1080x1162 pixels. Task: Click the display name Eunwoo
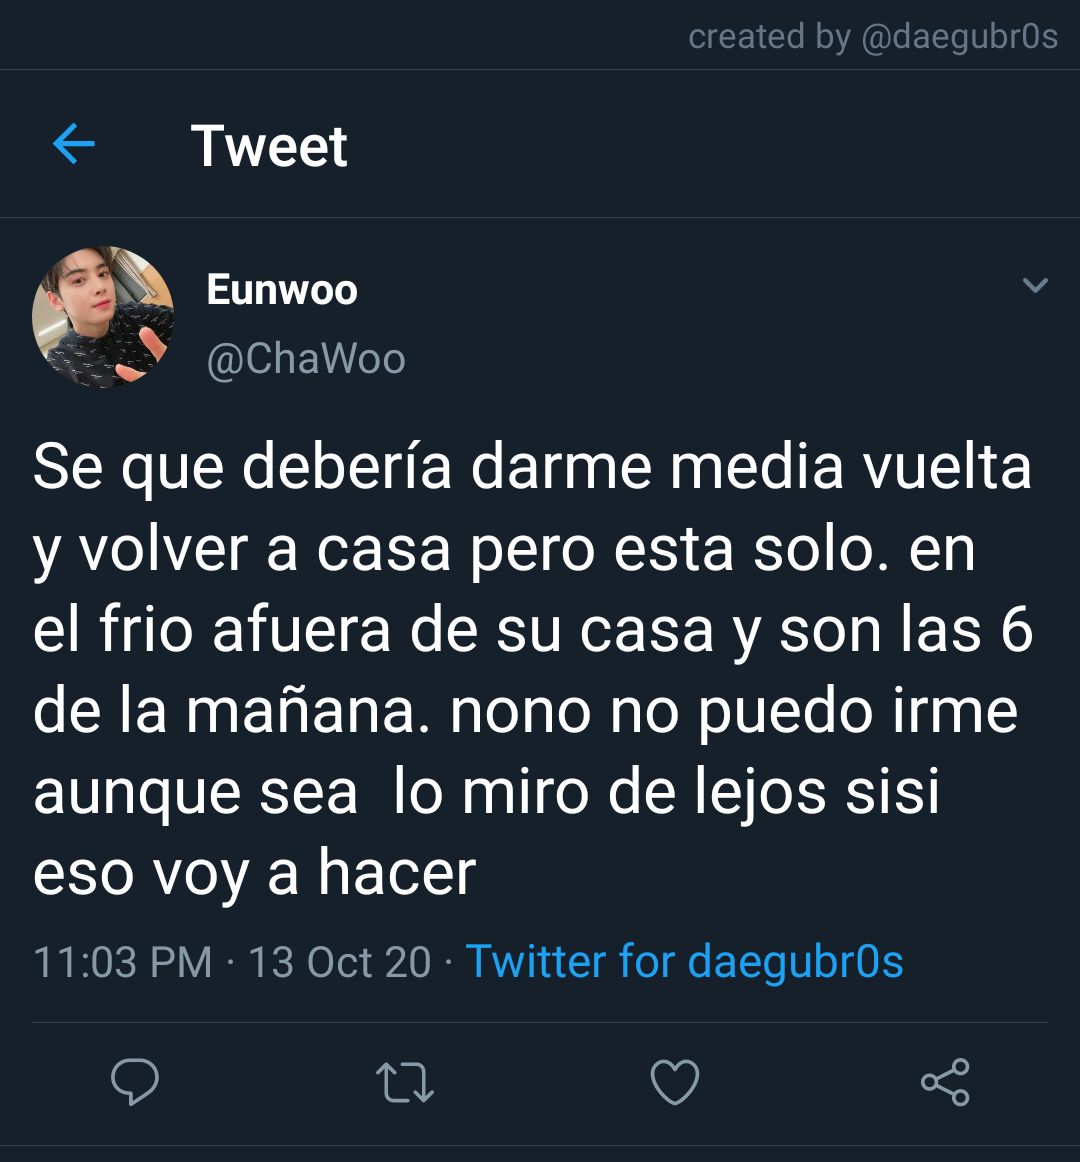282,289
